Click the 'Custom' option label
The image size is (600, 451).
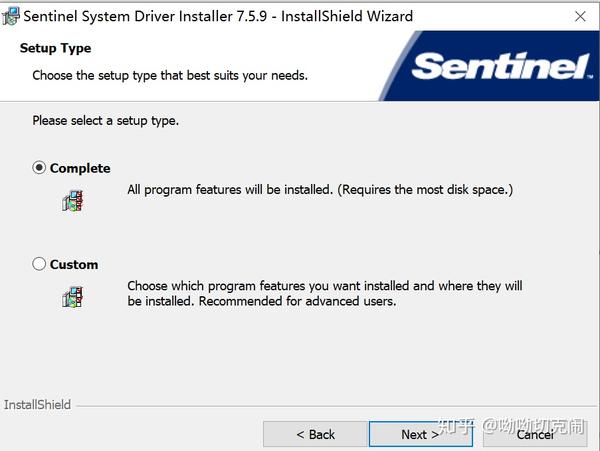[x=74, y=264]
